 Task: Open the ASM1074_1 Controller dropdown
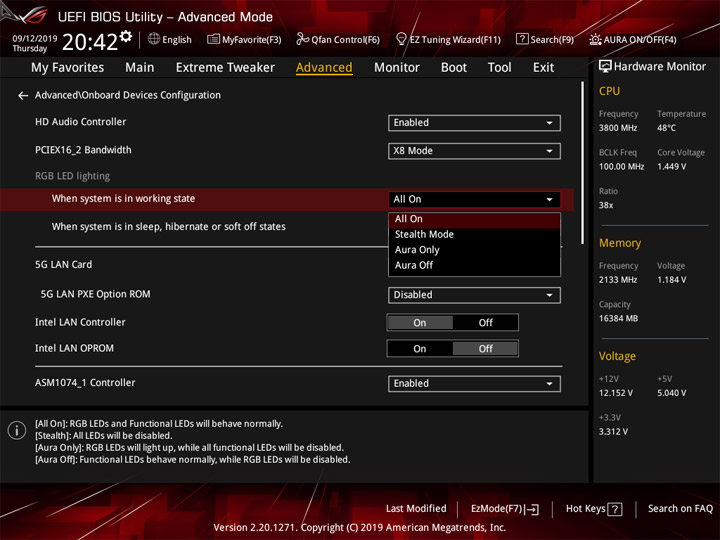click(x=474, y=384)
